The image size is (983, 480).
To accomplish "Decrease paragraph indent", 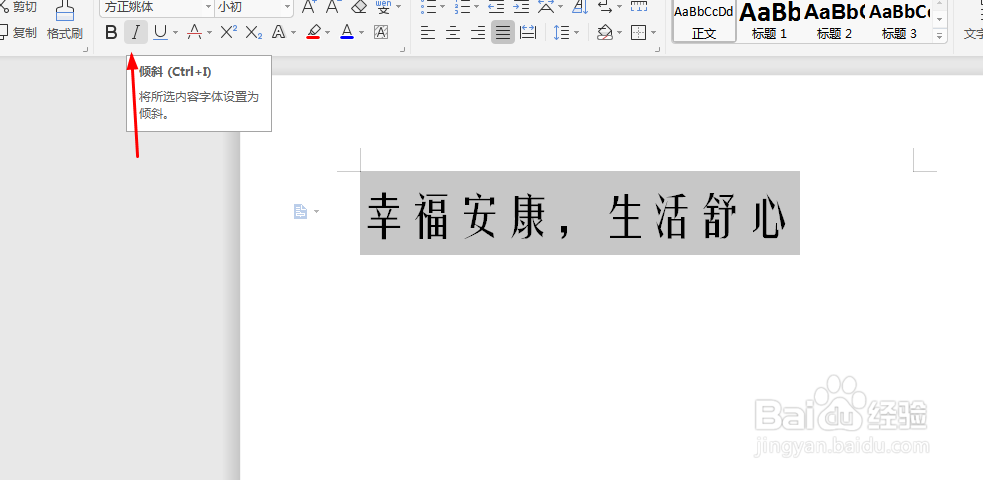I will [496, 8].
